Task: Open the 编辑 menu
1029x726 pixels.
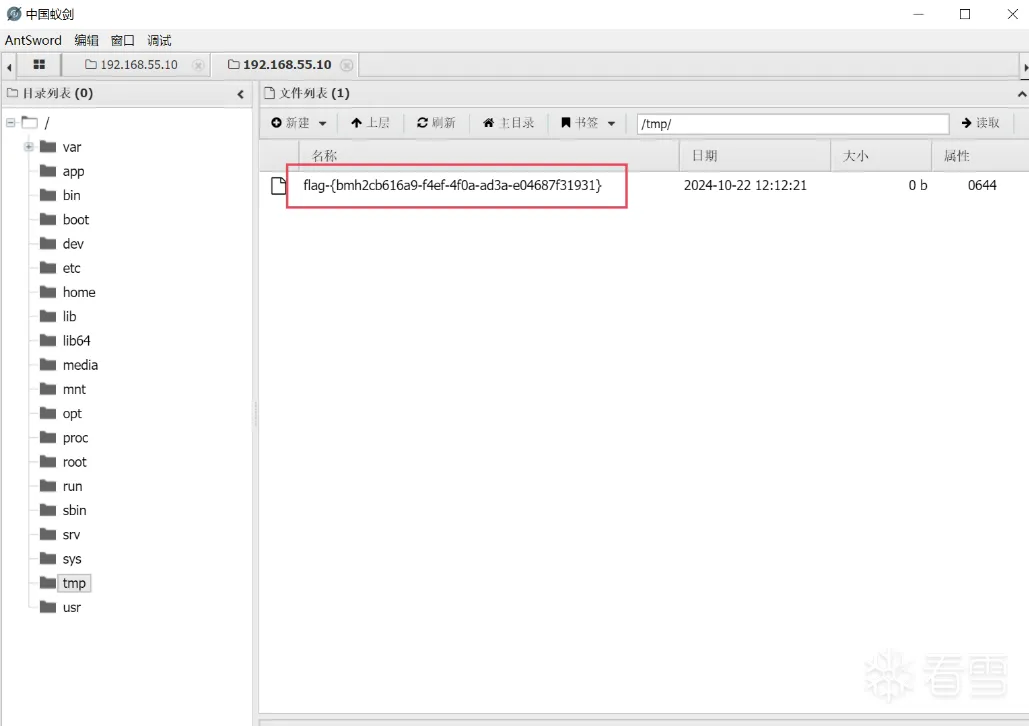Action: pyautogui.click(x=87, y=40)
